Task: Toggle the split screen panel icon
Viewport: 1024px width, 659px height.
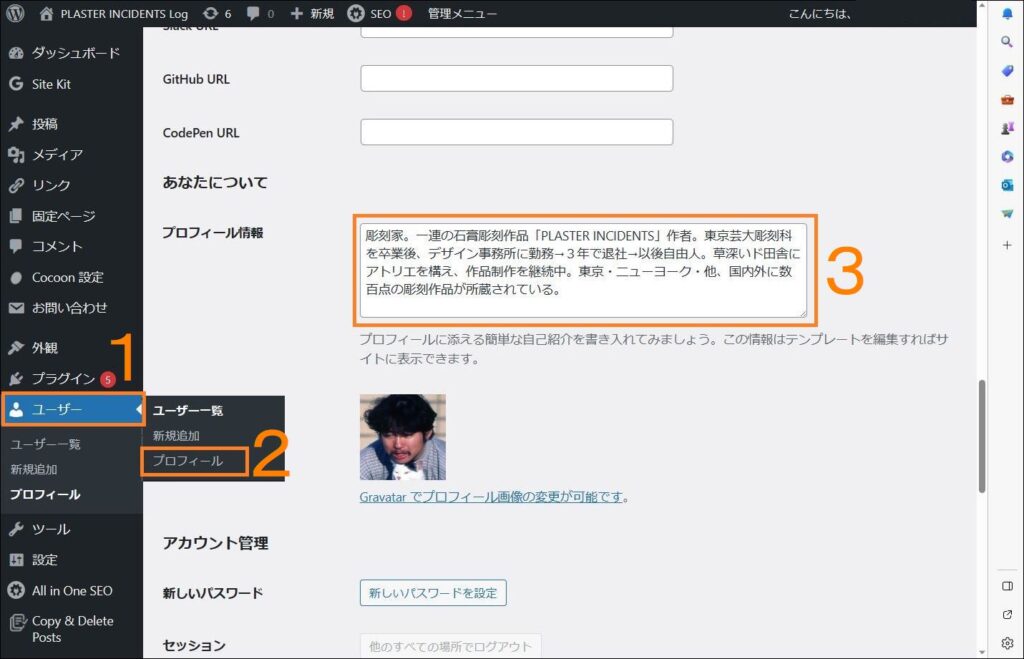Action: [1007, 586]
